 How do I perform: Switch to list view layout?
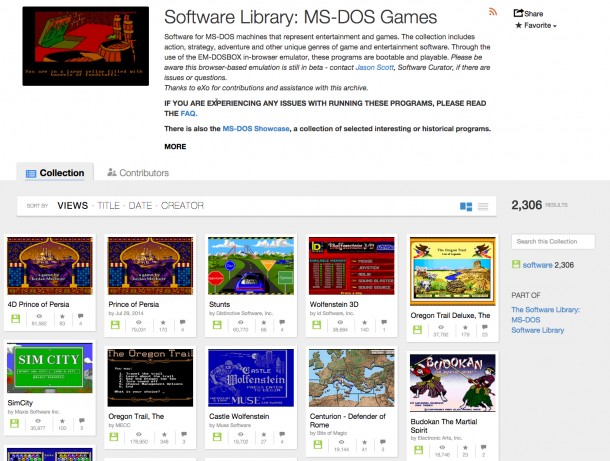pos(483,206)
